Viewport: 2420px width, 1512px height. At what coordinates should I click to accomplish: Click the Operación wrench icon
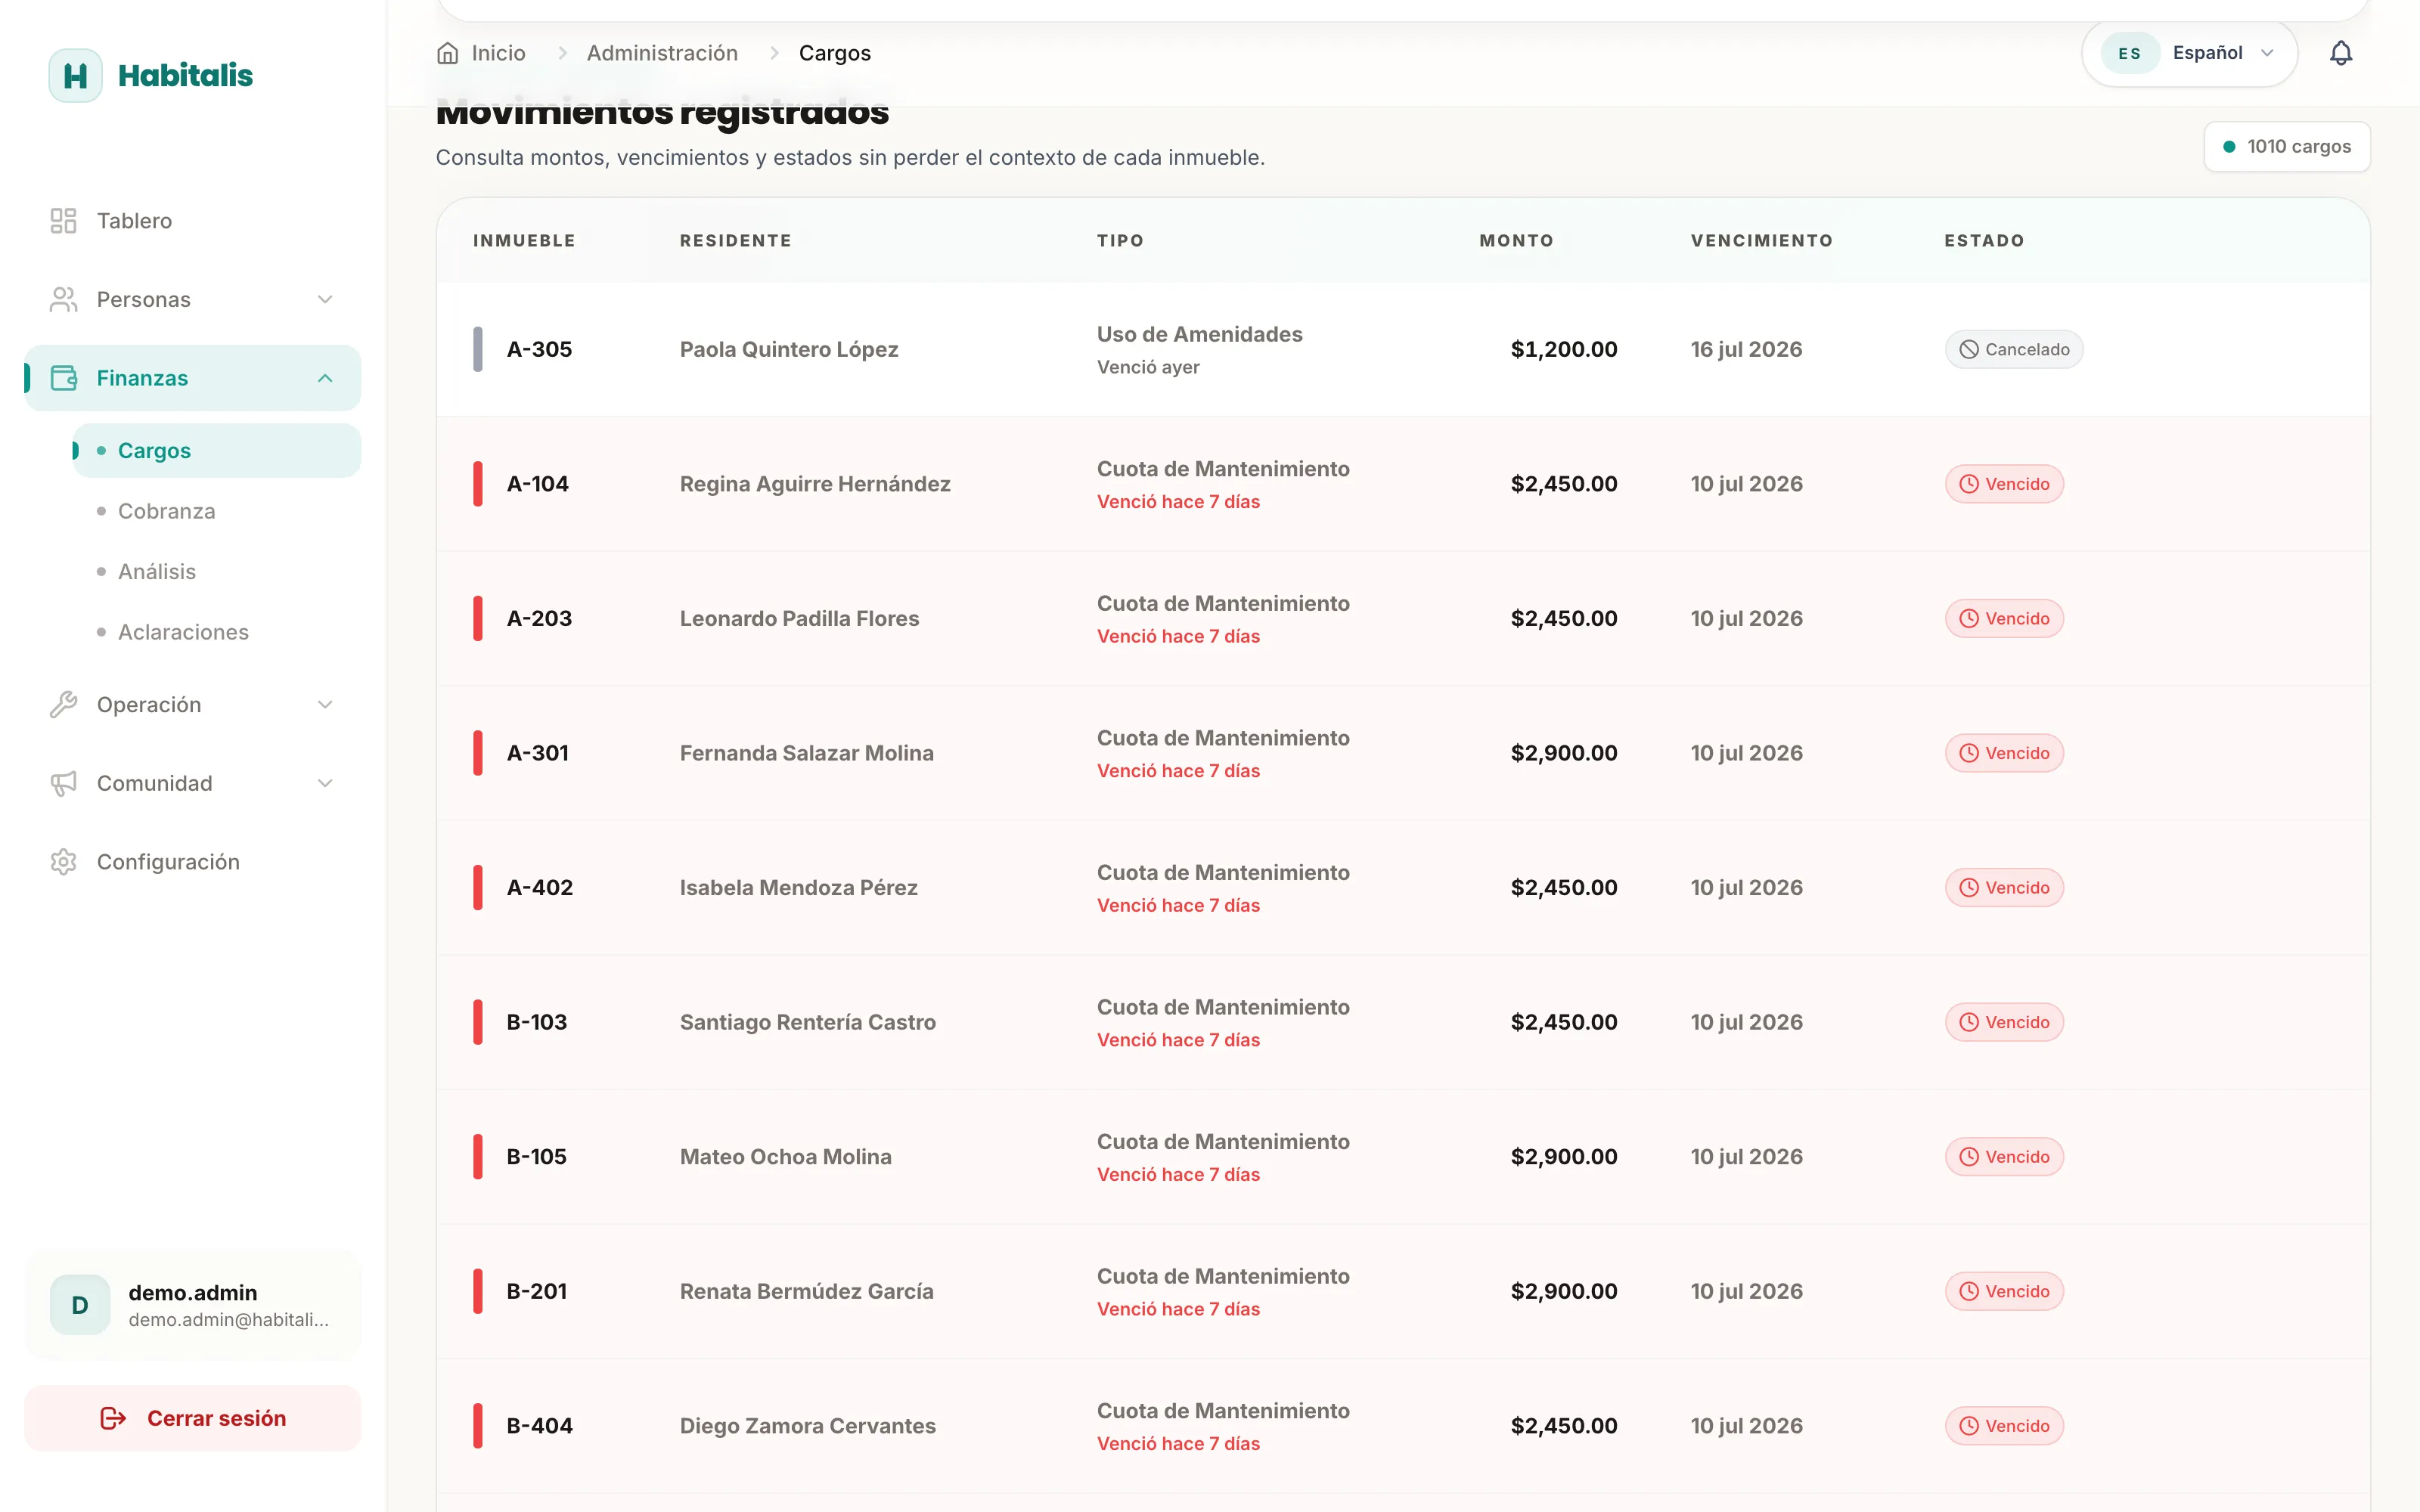coord(63,705)
